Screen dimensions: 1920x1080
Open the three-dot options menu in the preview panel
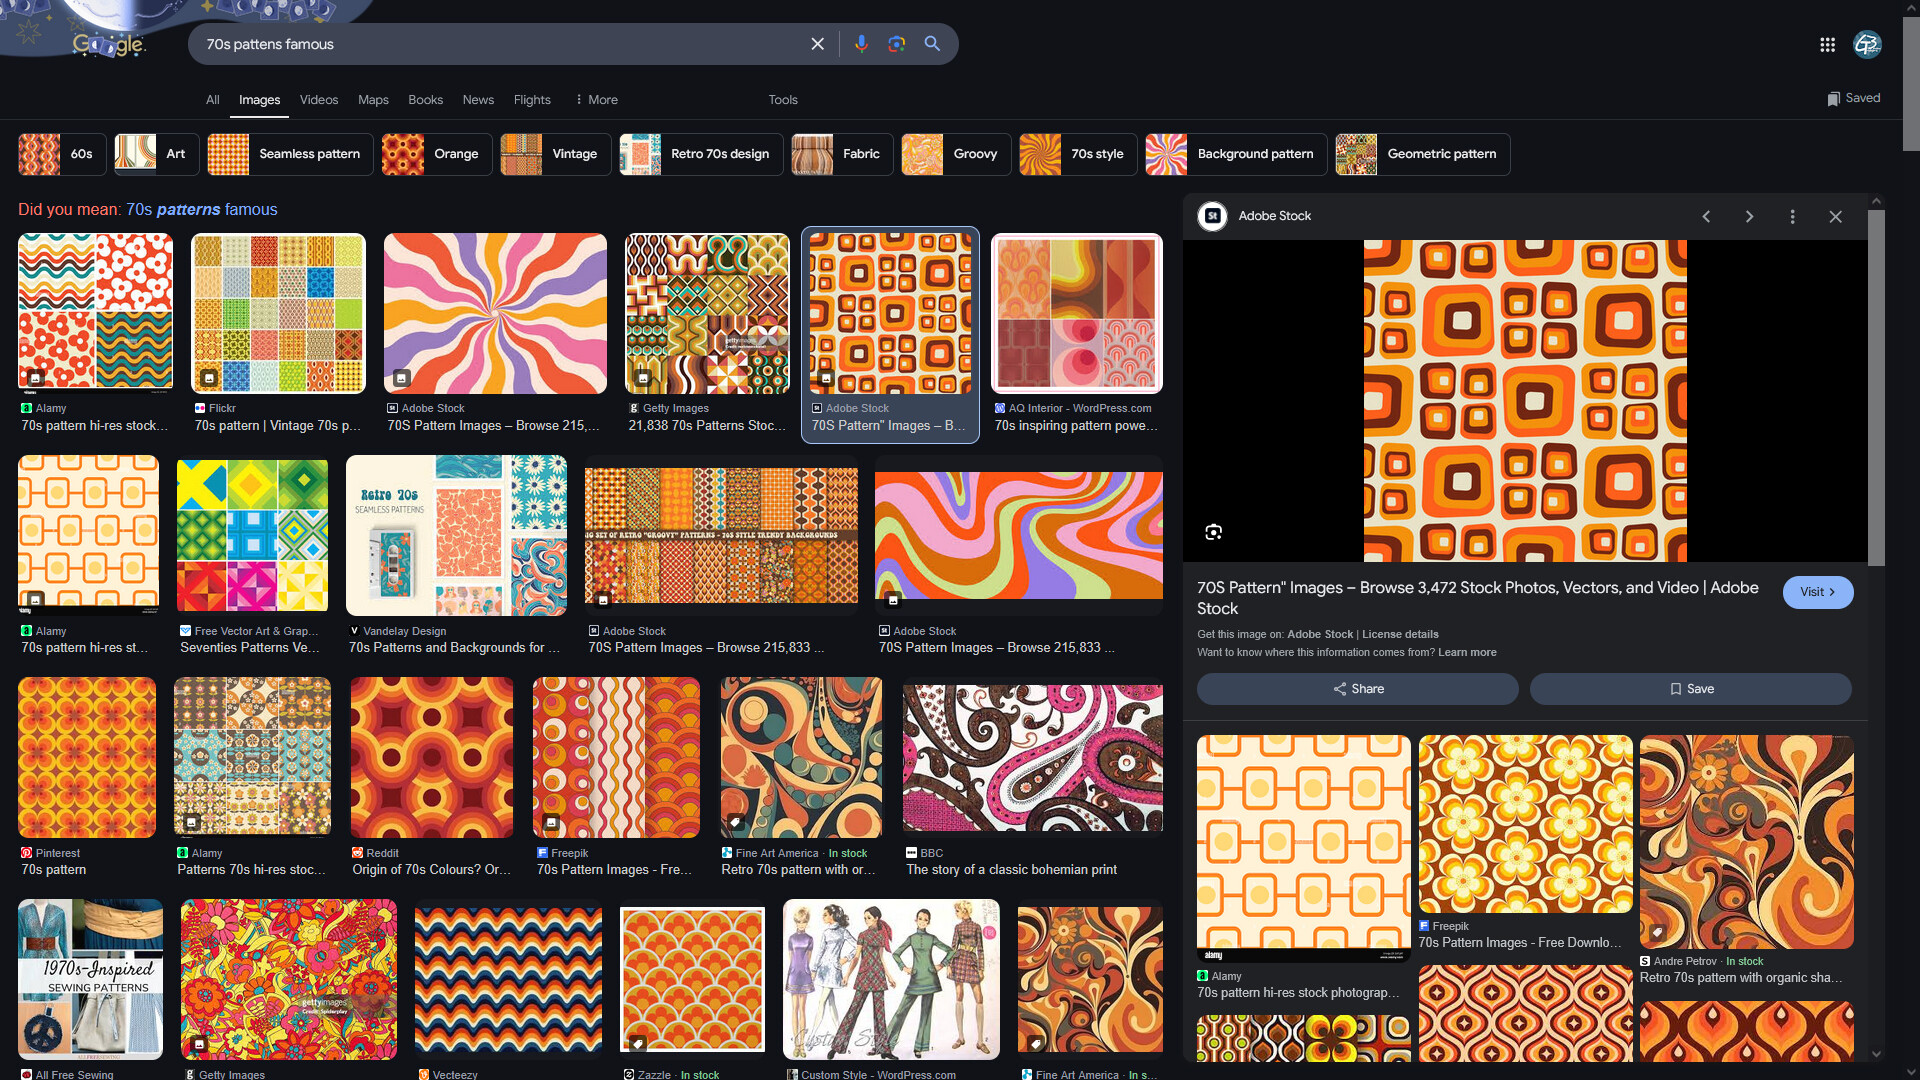click(x=1792, y=216)
